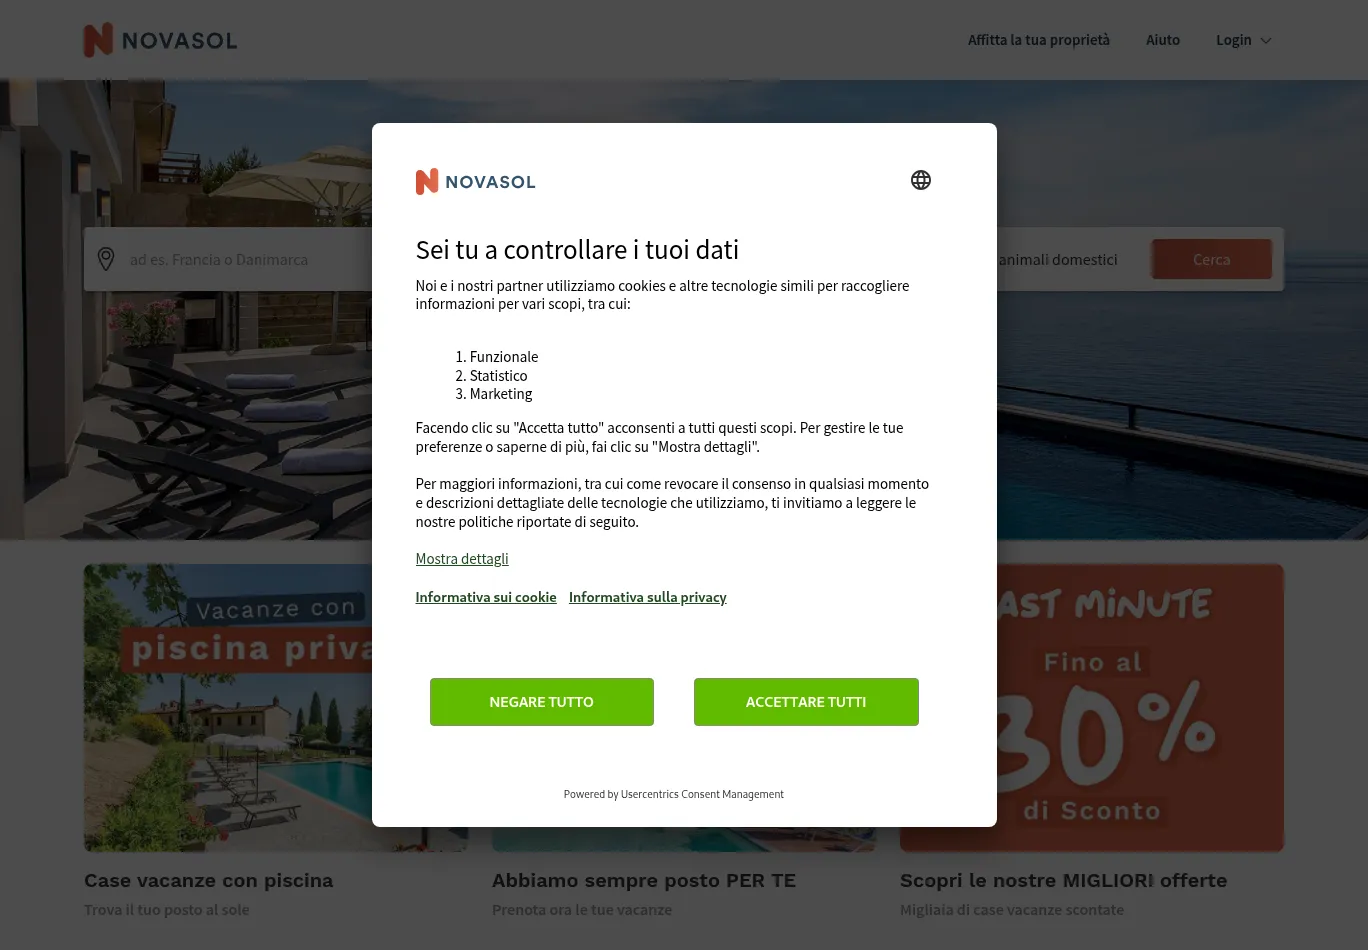1368x950 pixels.
Task: Open Informativa sulla privacy link
Action: tap(648, 597)
